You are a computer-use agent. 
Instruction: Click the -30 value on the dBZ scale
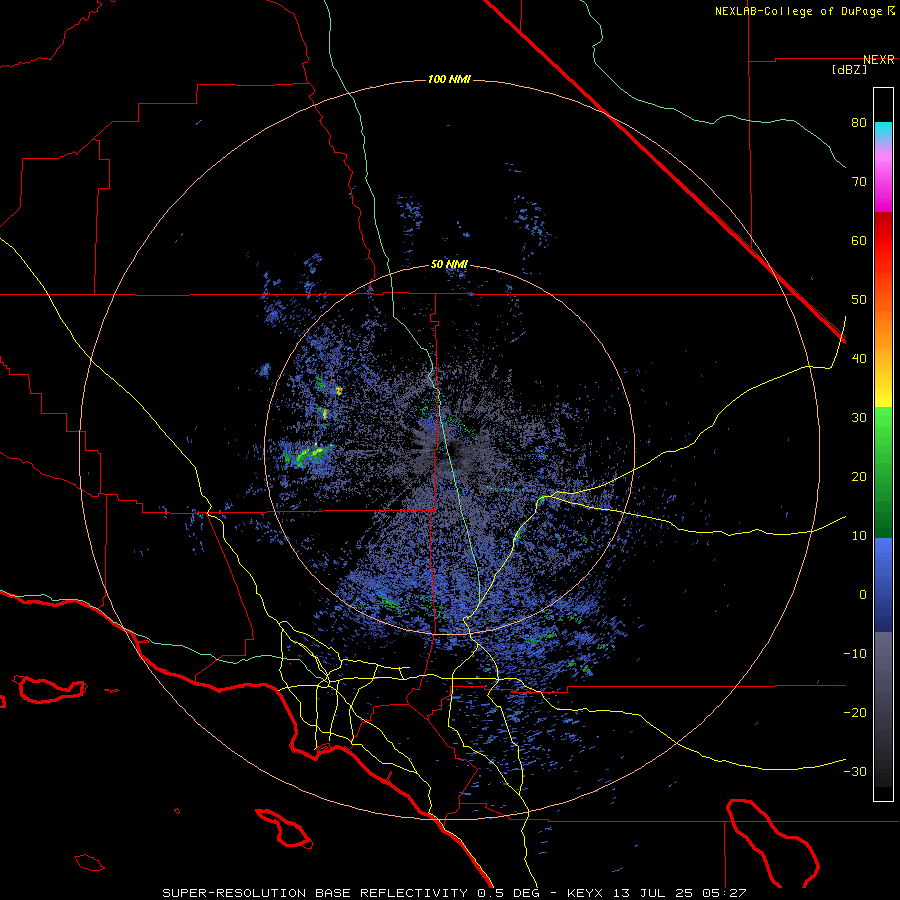point(855,772)
